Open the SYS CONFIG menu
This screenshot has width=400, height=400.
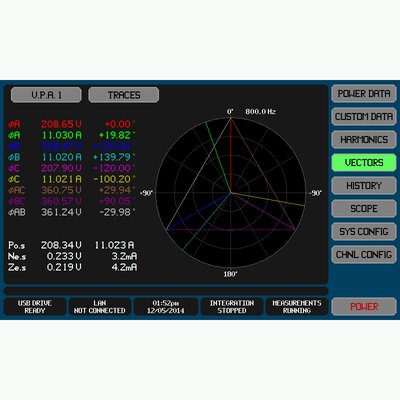pyautogui.click(x=364, y=232)
